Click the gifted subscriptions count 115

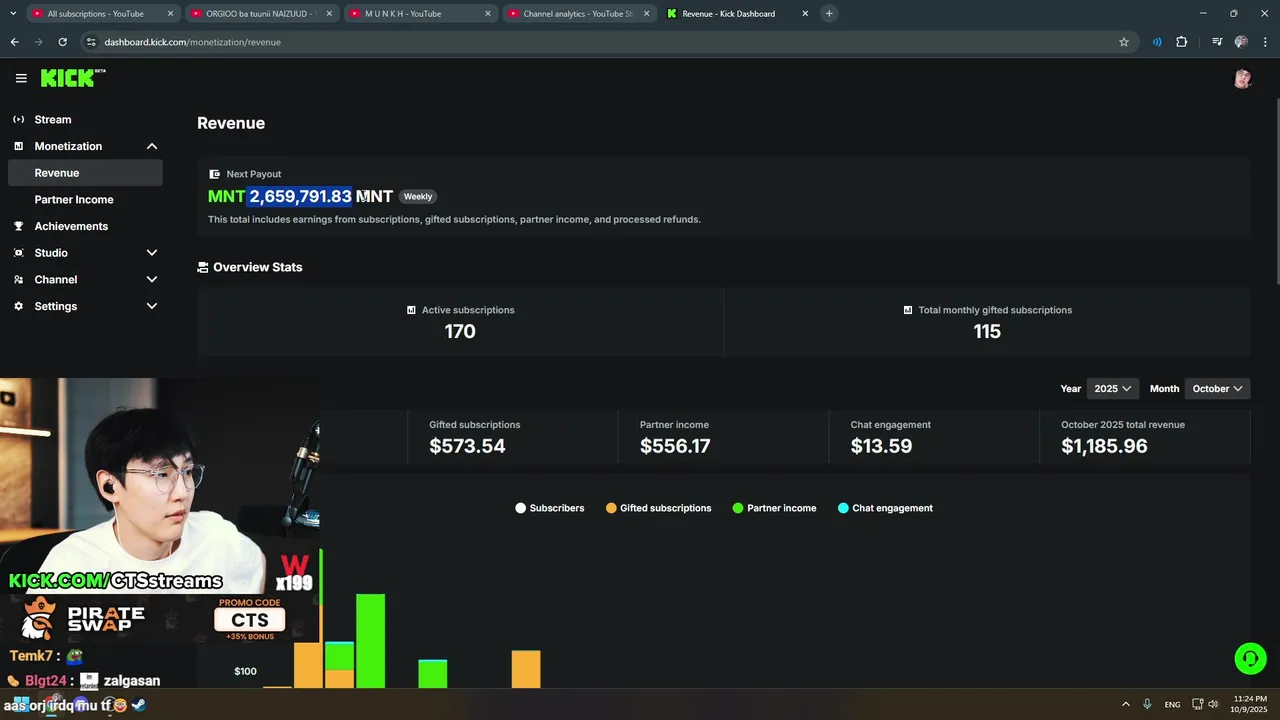click(x=987, y=331)
